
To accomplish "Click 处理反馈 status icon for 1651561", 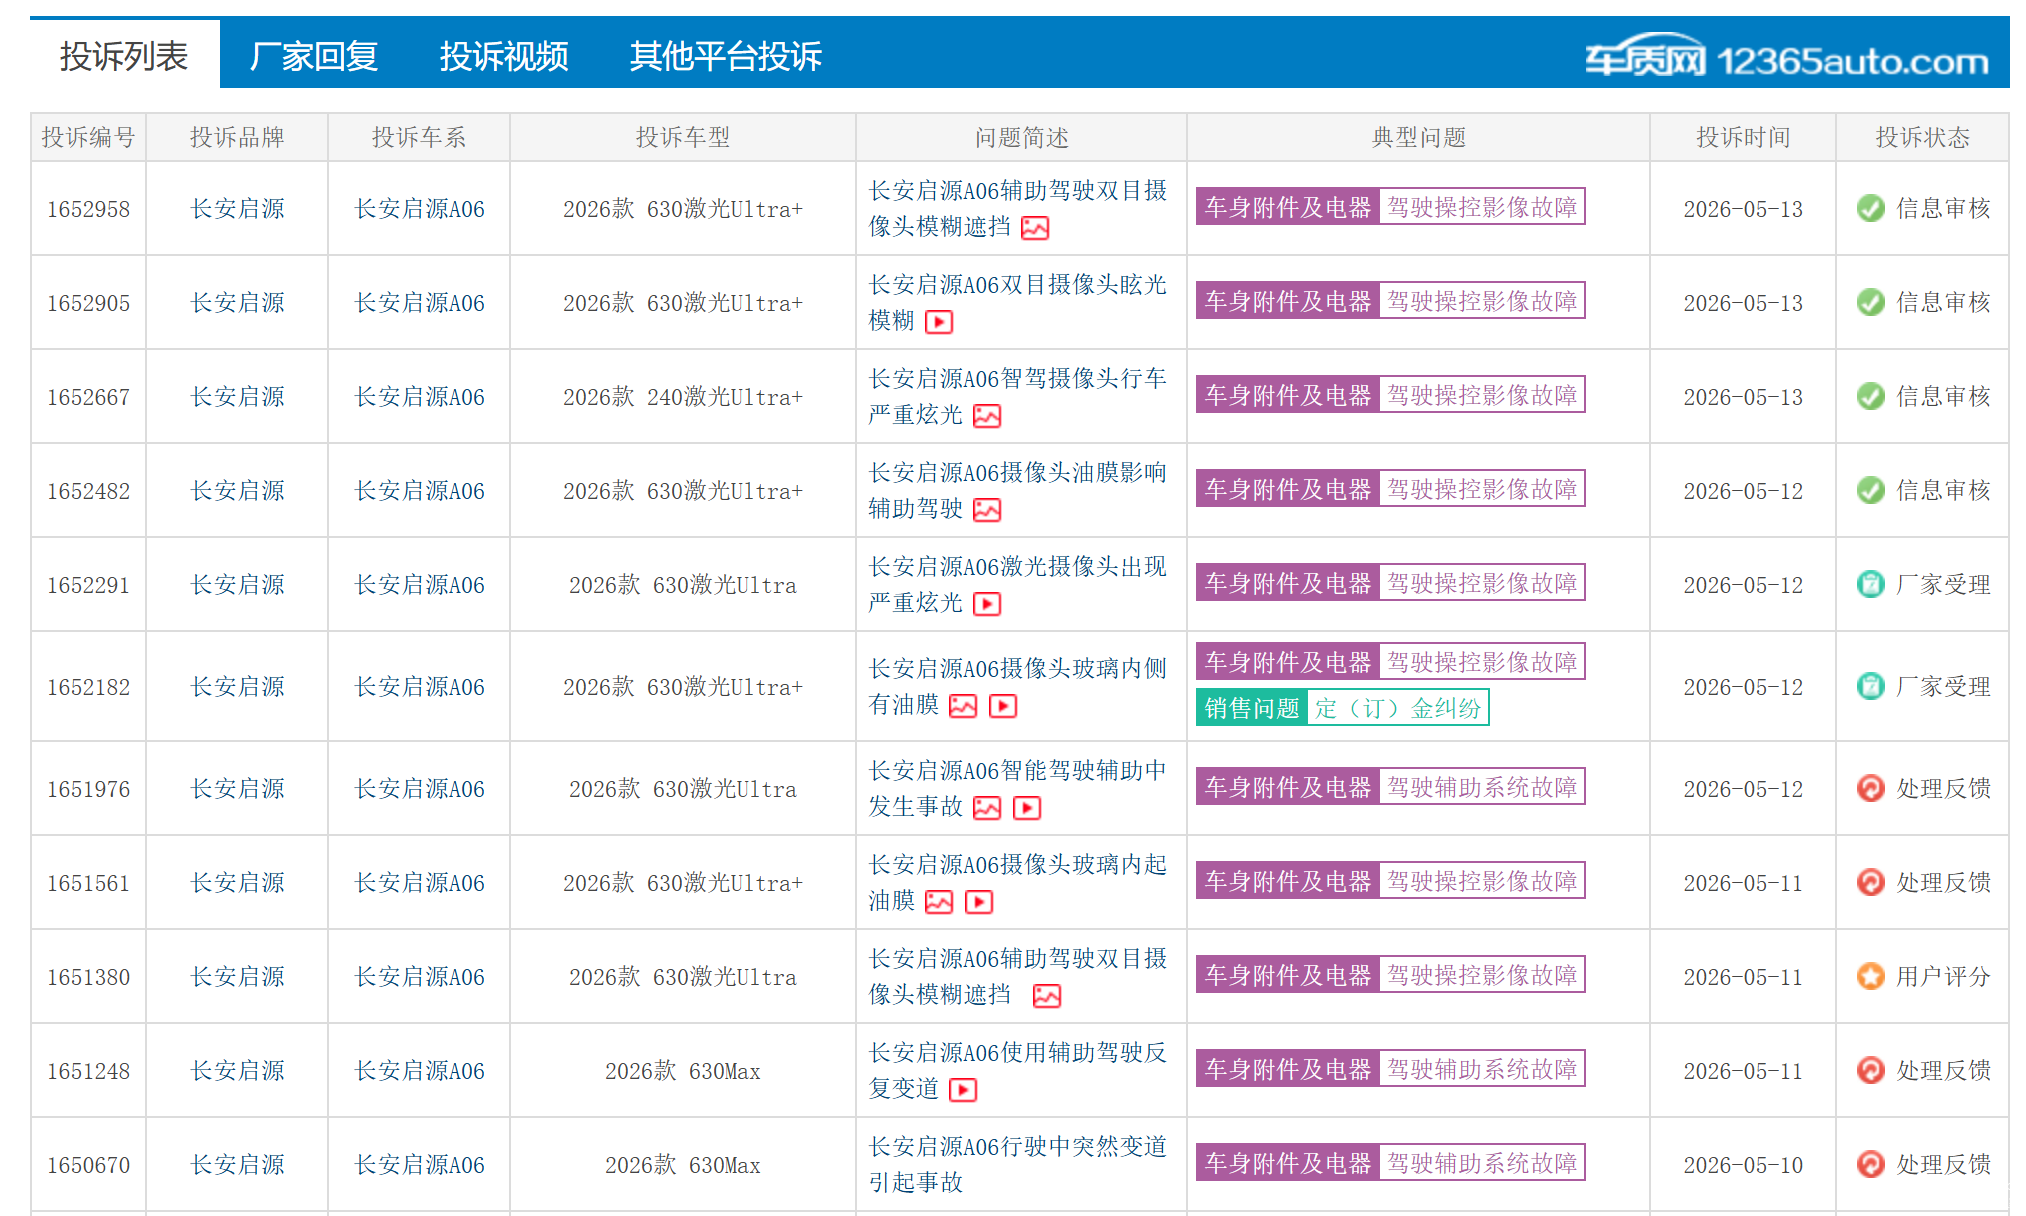I will pyautogui.click(x=1870, y=882).
